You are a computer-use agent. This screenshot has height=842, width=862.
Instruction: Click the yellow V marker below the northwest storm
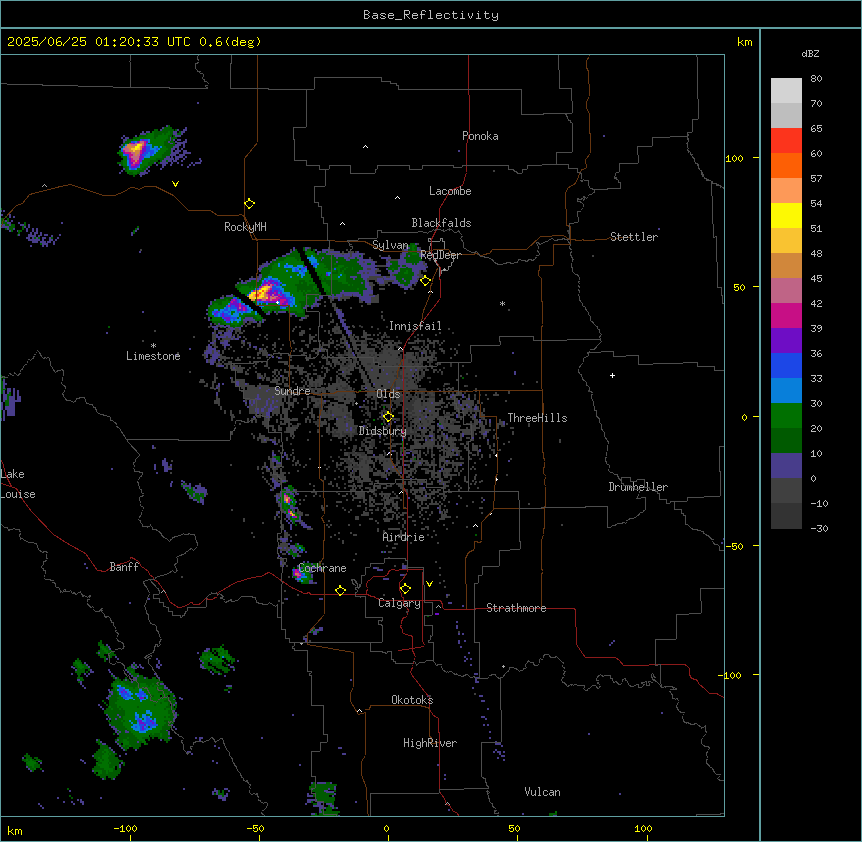[x=175, y=184]
